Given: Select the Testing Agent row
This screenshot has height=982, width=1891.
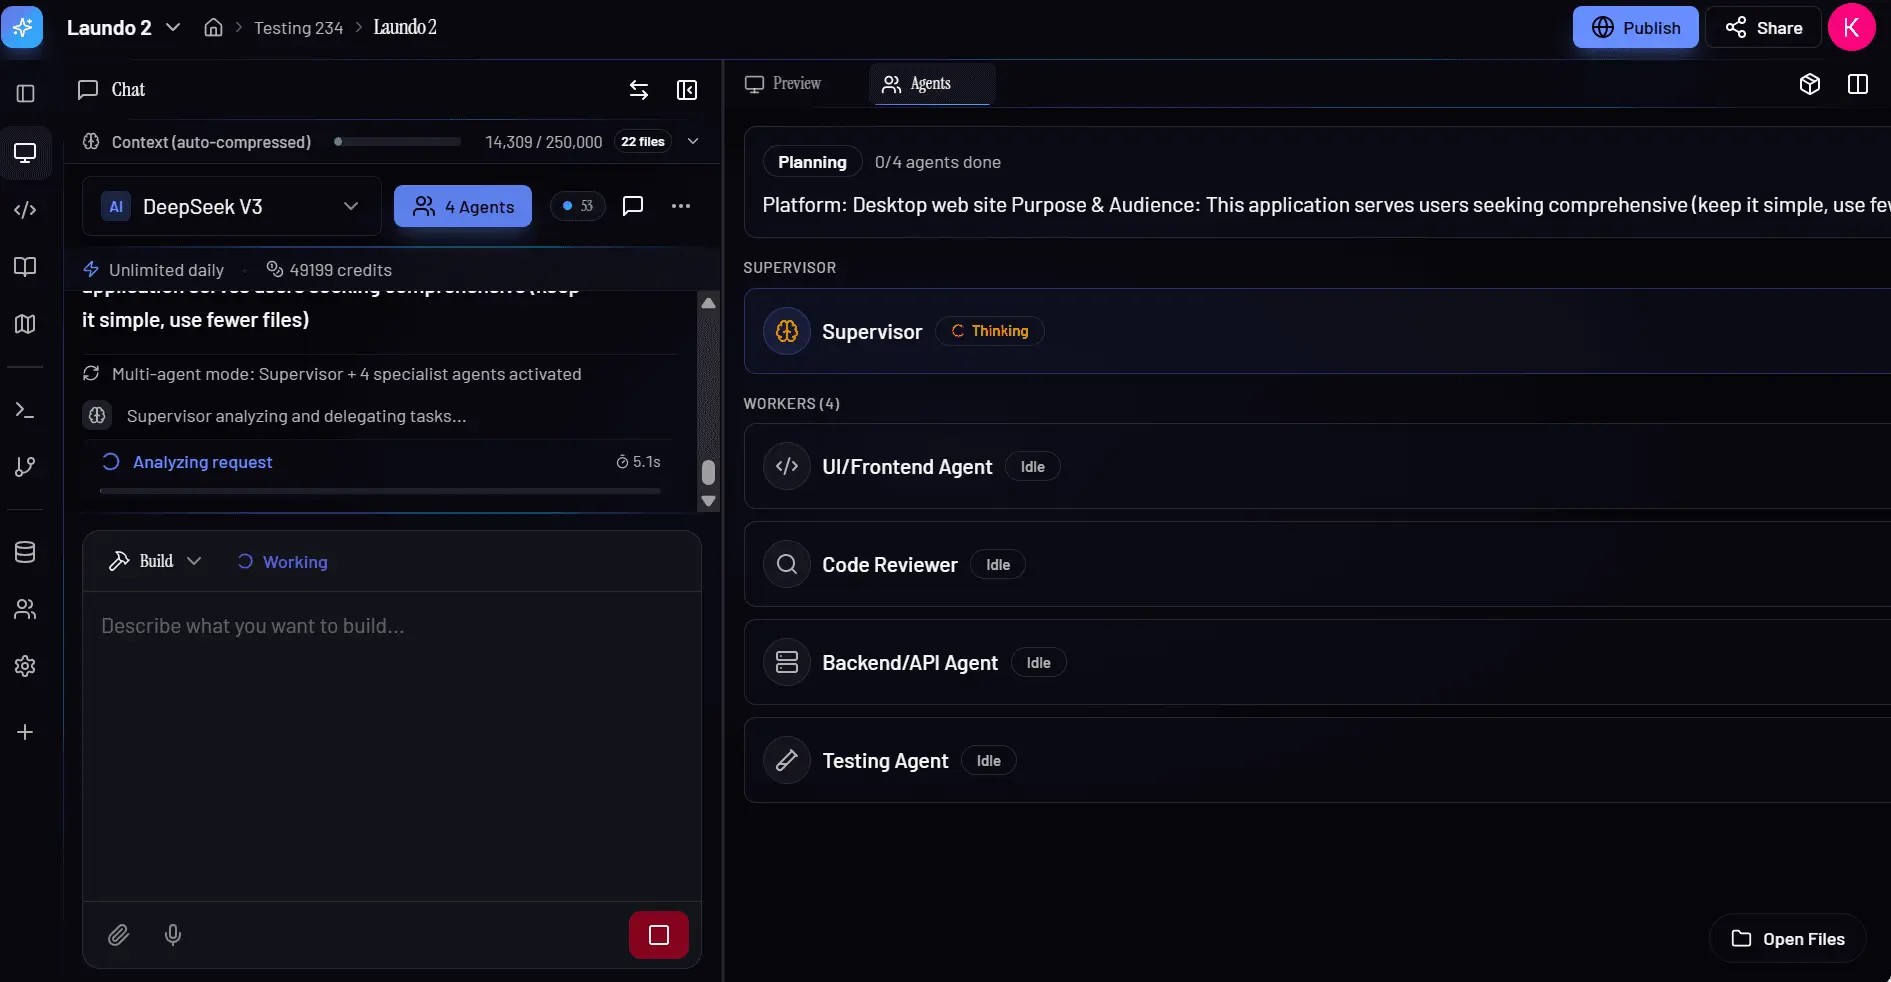Looking at the screenshot, I should tap(1317, 760).
